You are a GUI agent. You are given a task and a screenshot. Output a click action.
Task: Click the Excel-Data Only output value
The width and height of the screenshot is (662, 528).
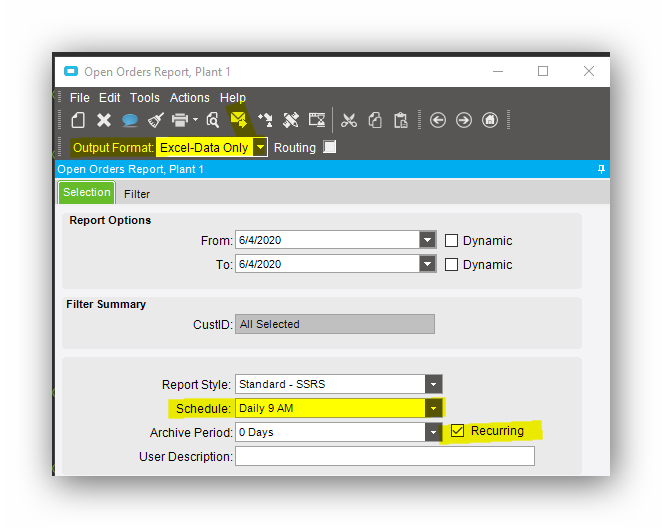[x=204, y=147]
